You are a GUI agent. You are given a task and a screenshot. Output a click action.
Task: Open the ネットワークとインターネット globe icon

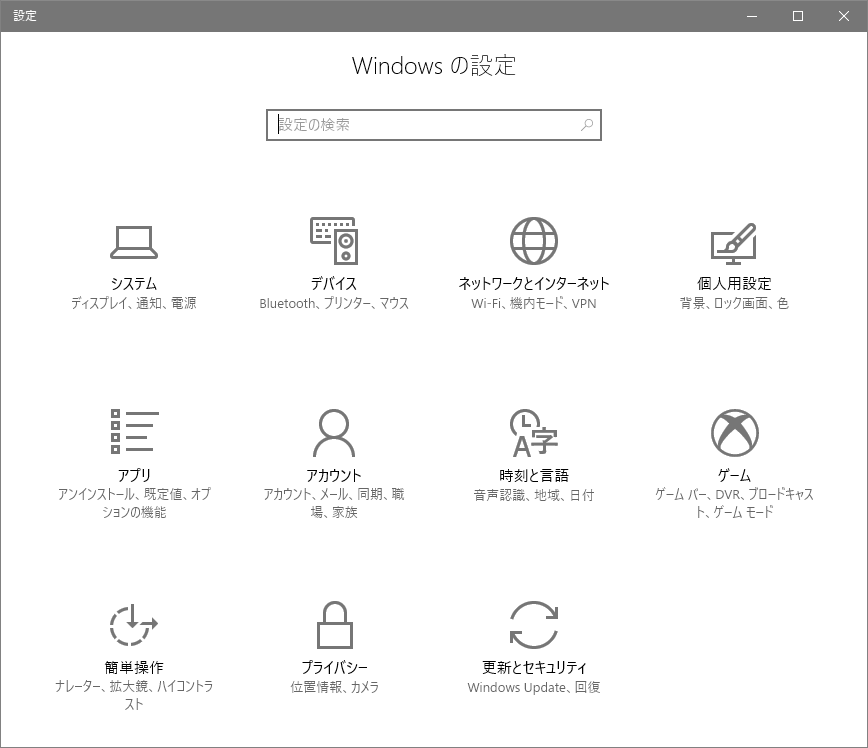pyautogui.click(x=534, y=241)
